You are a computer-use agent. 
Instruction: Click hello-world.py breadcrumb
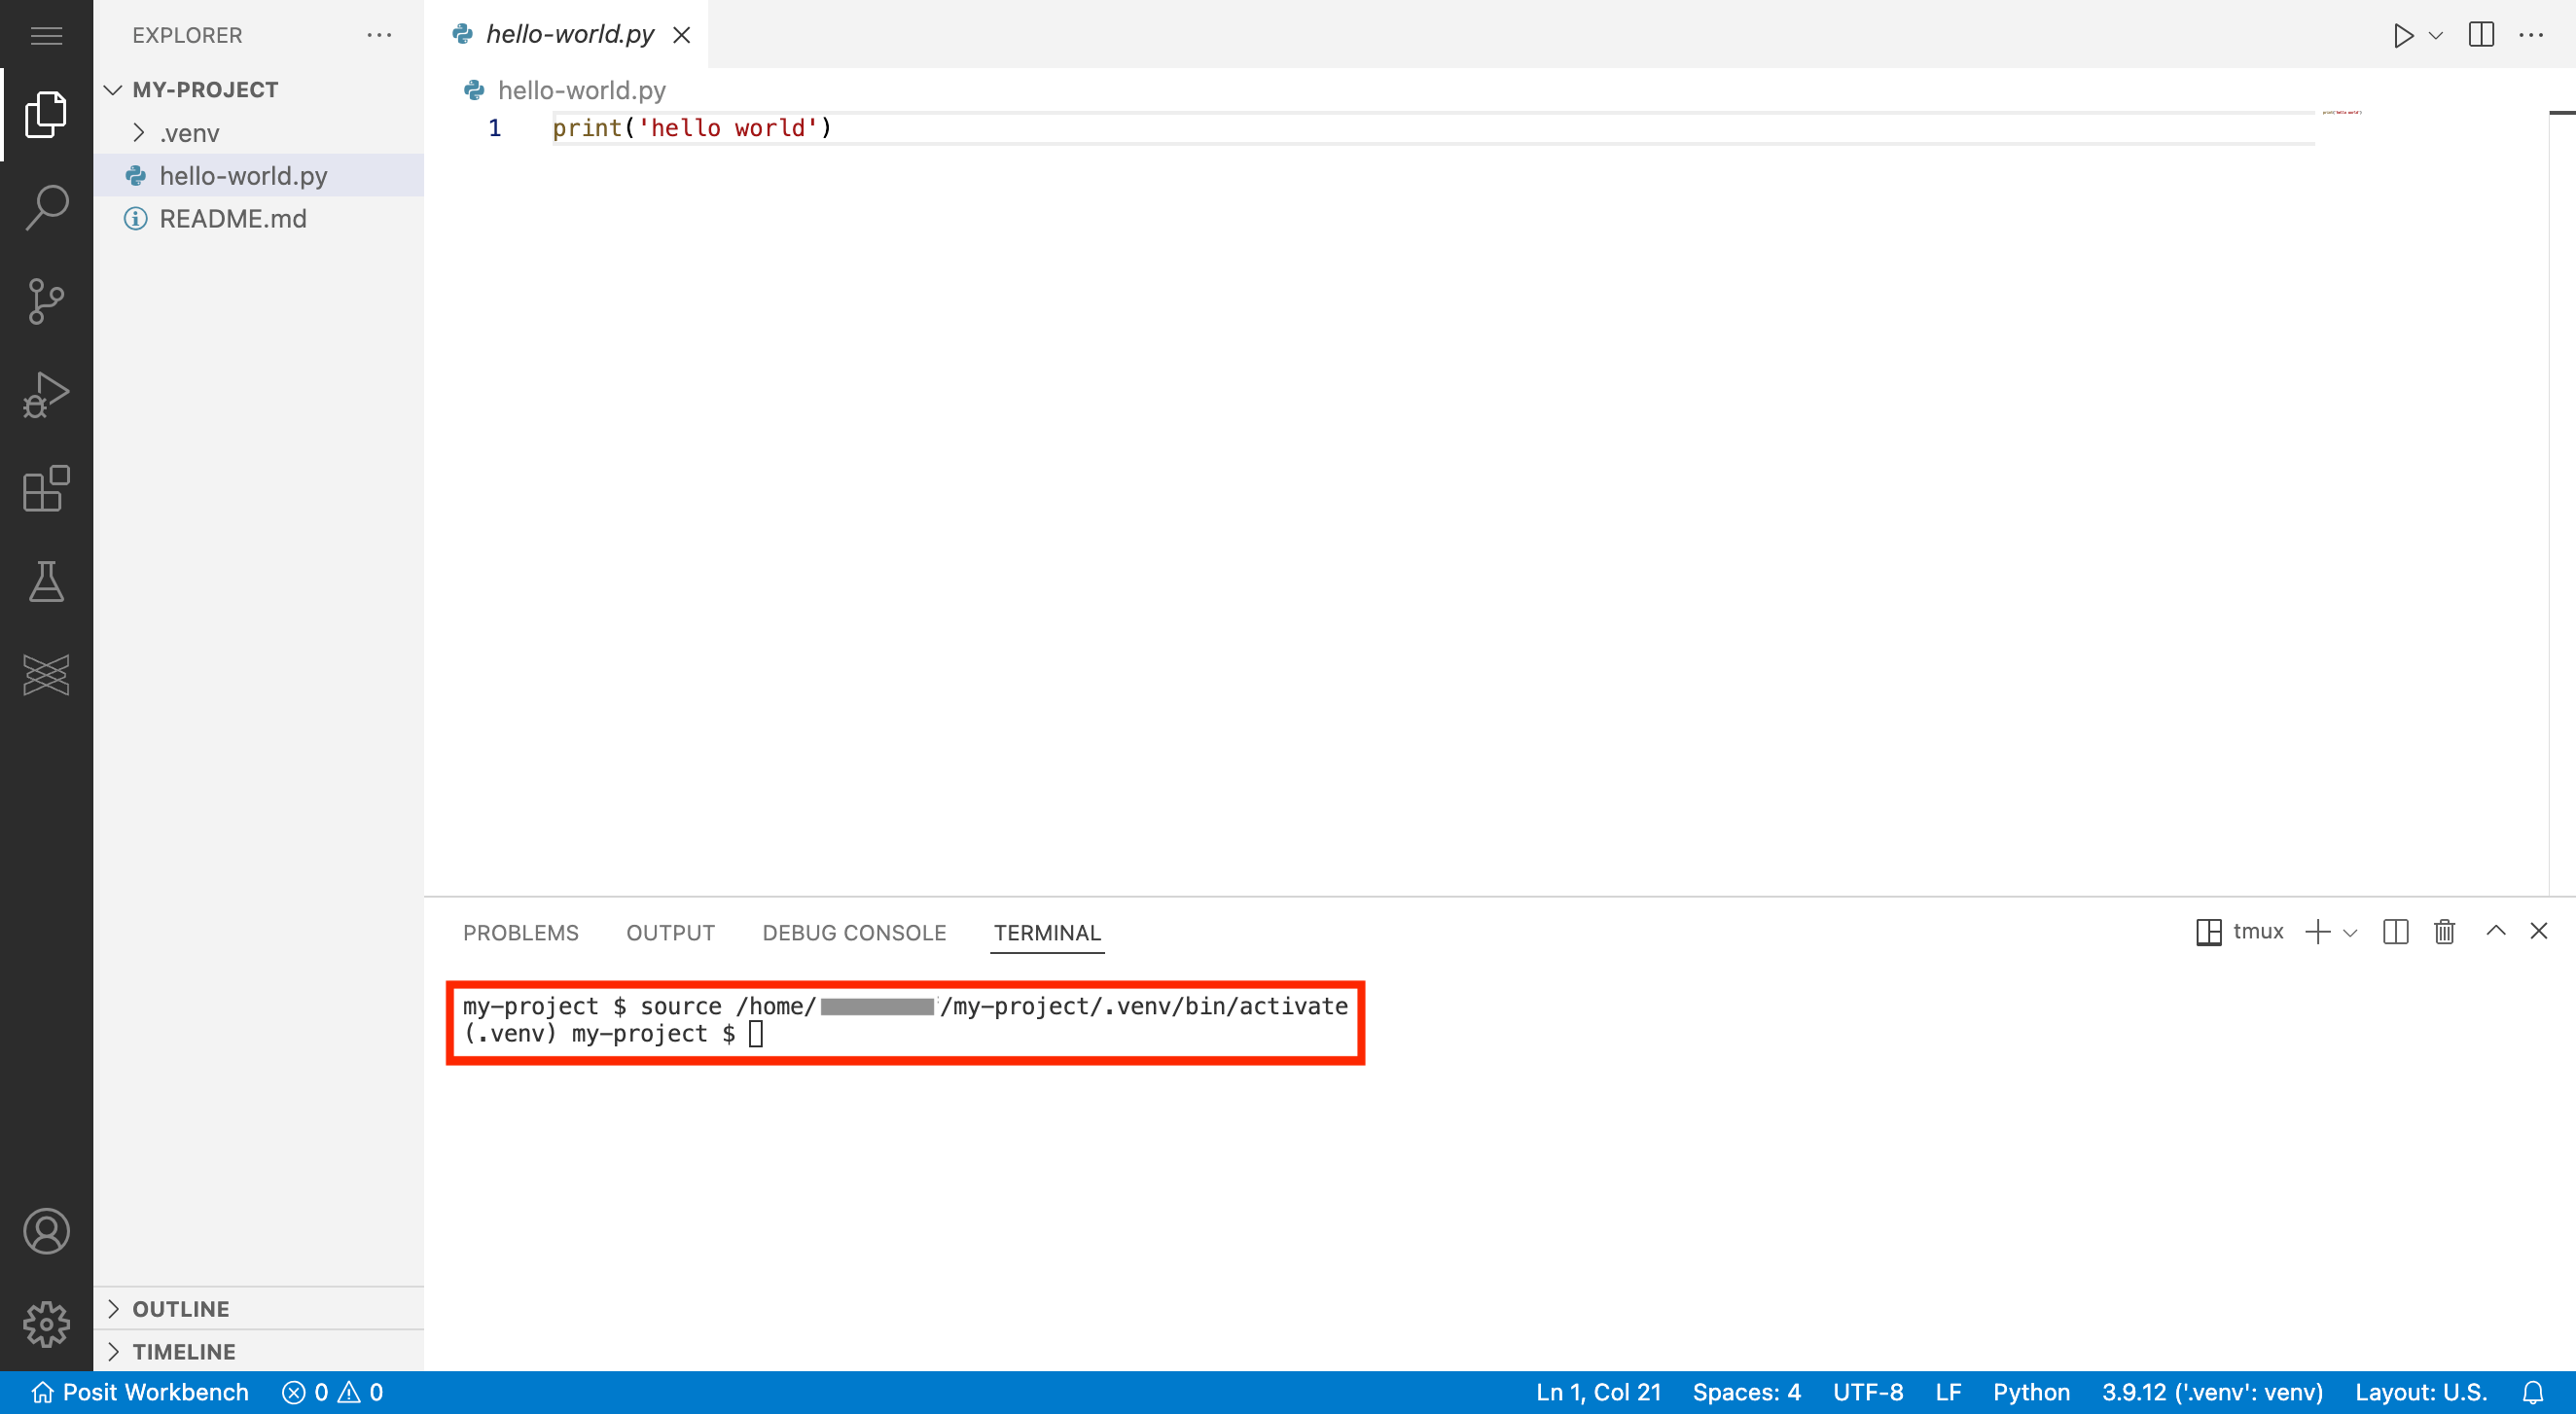click(x=566, y=91)
